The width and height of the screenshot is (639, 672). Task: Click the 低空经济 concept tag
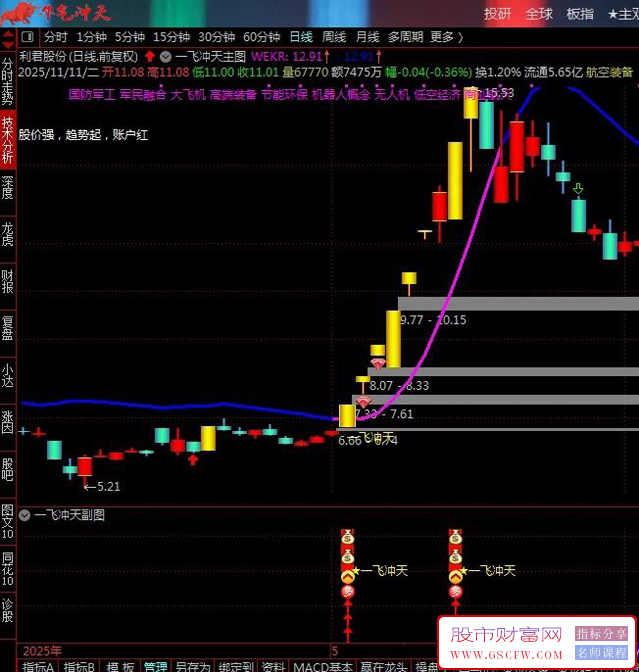[437, 94]
